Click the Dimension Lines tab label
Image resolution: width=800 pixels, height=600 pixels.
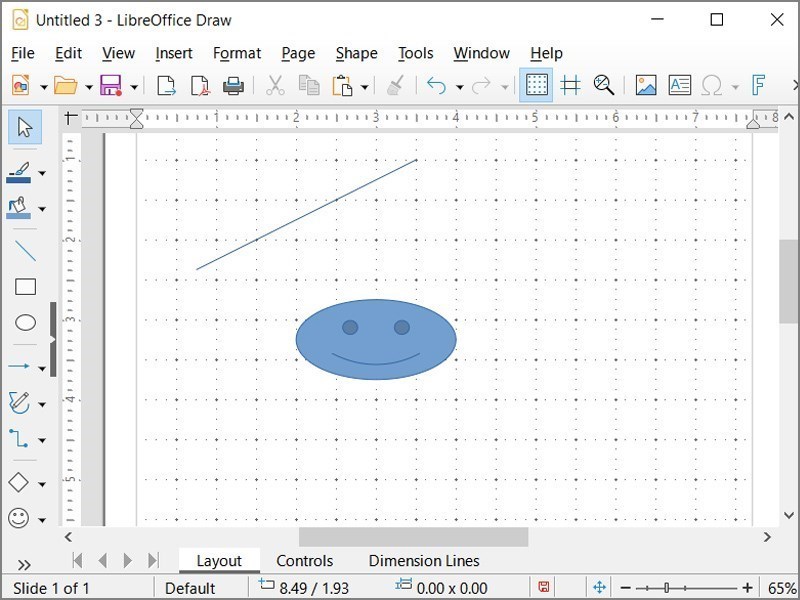coord(423,561)
